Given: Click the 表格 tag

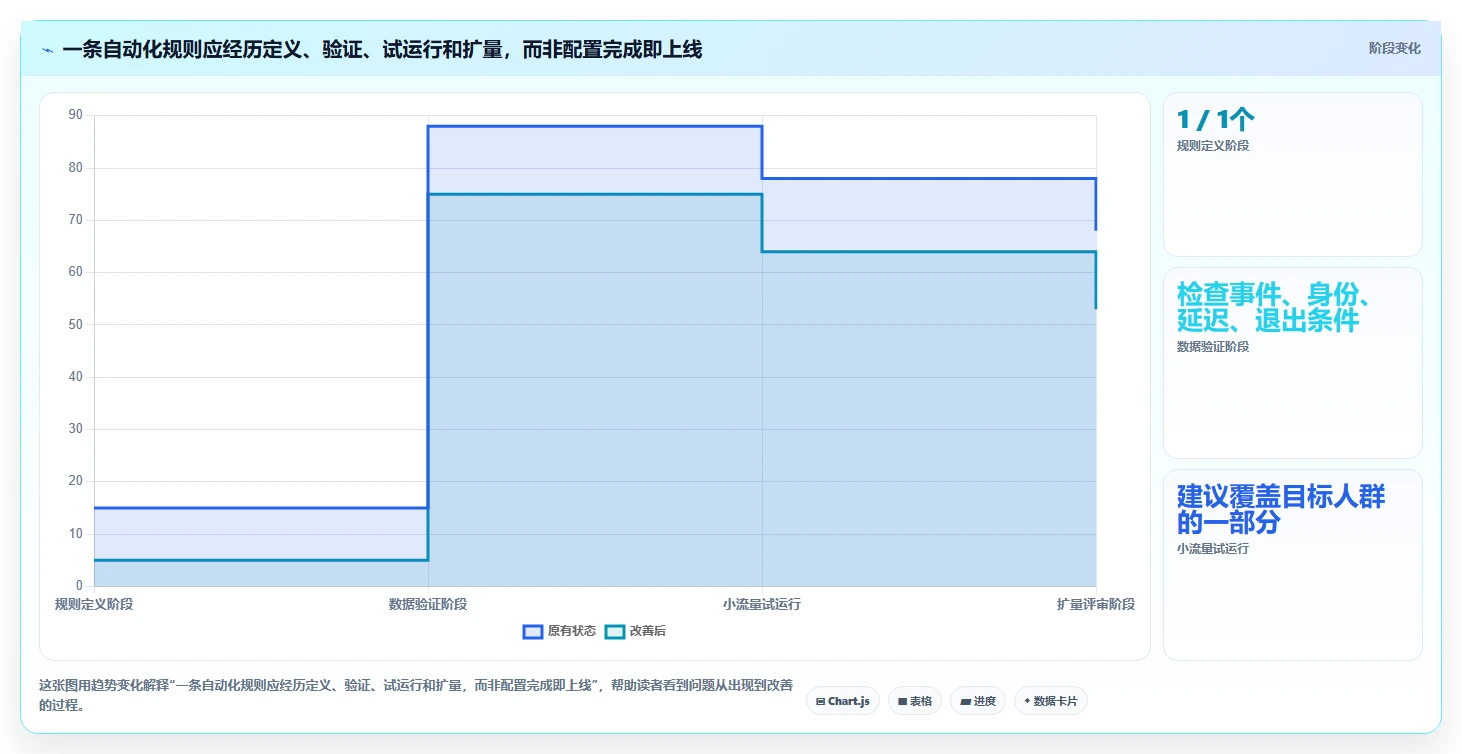Looking at the screenshot, I should [915, 701].
